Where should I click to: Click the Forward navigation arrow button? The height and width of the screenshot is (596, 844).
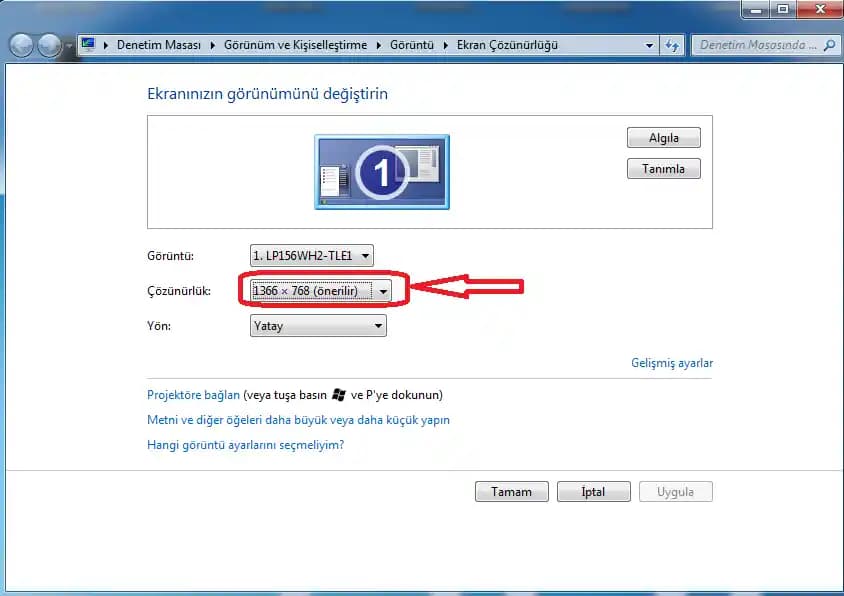48,46
